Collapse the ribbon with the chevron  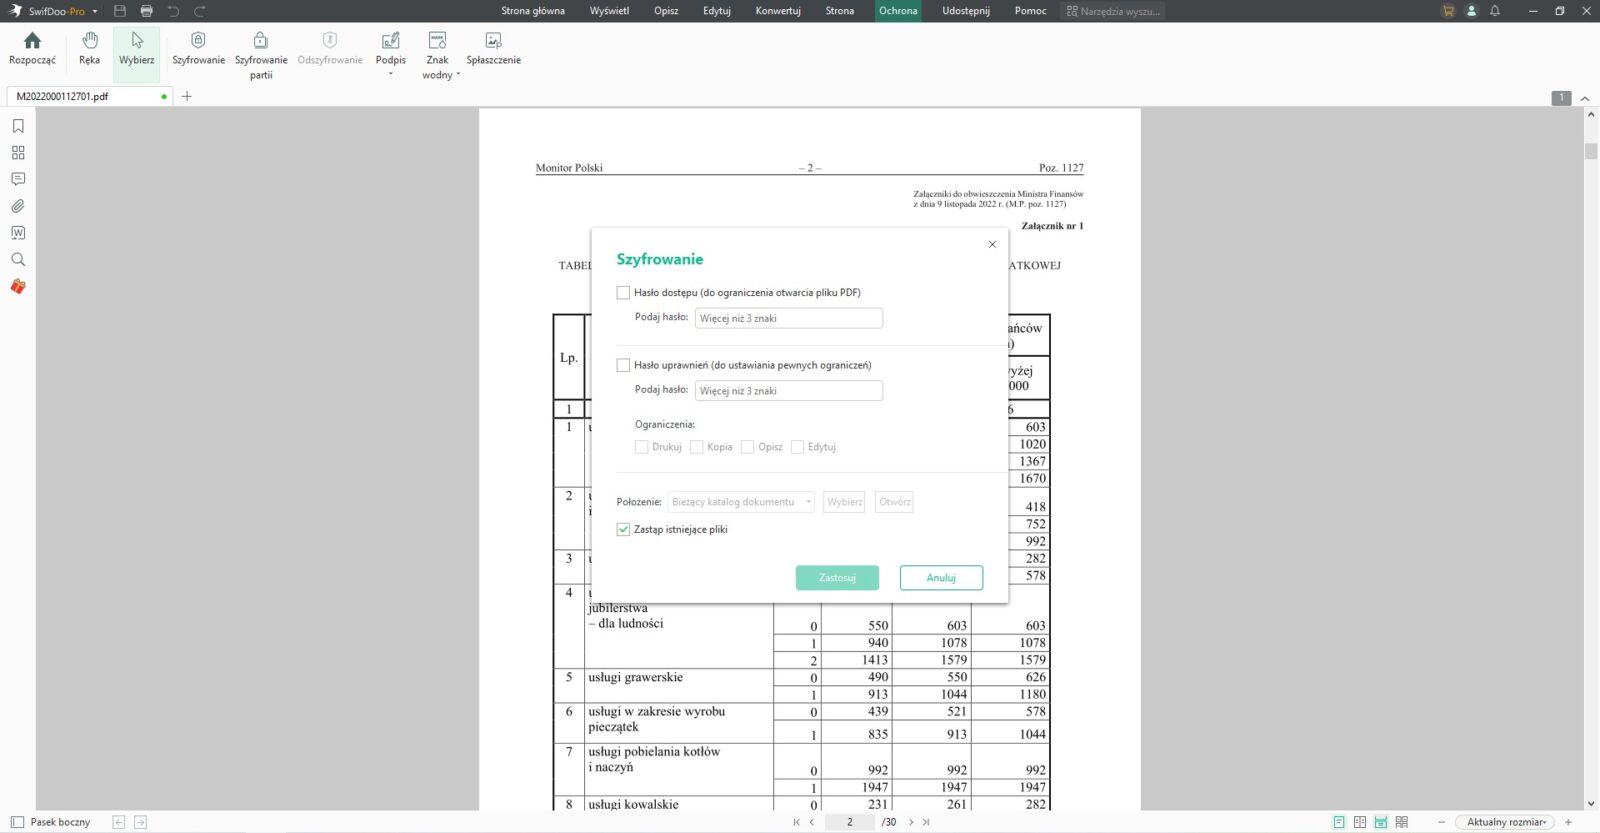[x=1585, y=99]
